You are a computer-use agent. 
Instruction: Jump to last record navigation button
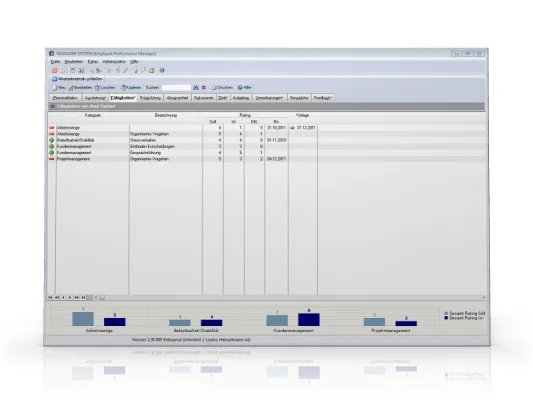point(83,298)
